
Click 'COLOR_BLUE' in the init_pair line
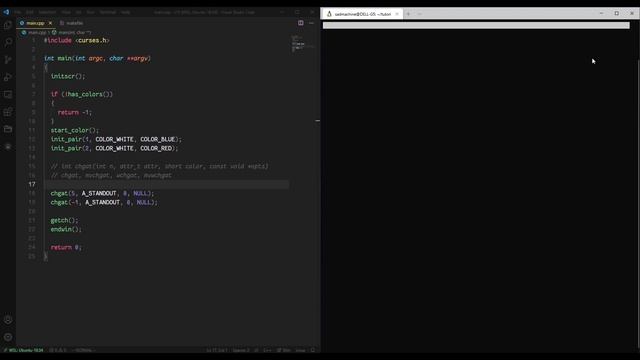158,139
